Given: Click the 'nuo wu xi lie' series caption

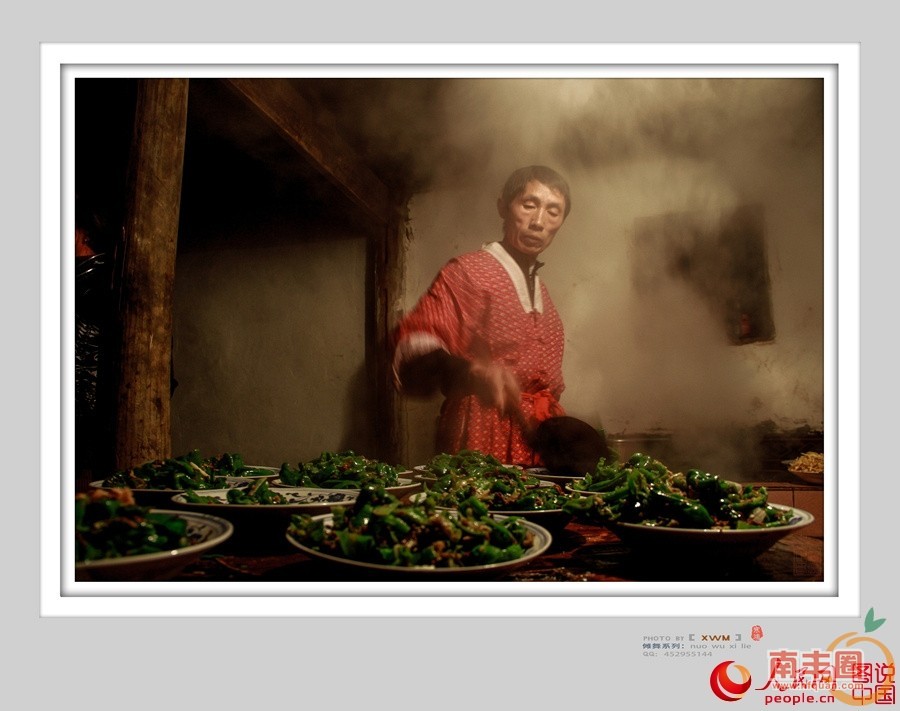Looking at the screenshot, I should click(718, 646).
